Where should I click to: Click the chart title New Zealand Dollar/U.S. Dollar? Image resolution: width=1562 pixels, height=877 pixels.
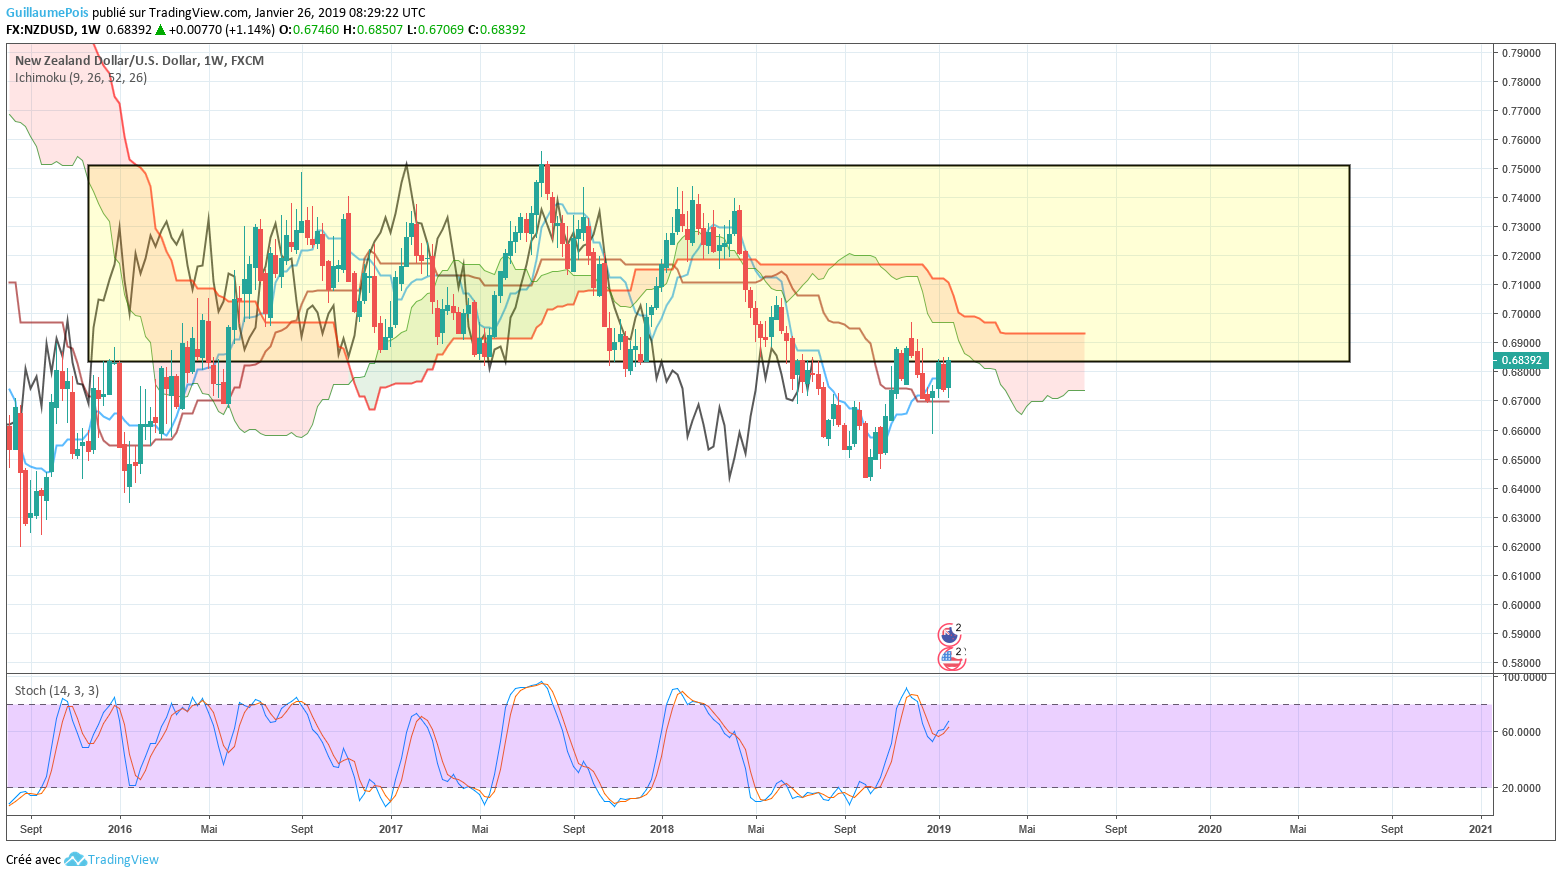(106, 60)
